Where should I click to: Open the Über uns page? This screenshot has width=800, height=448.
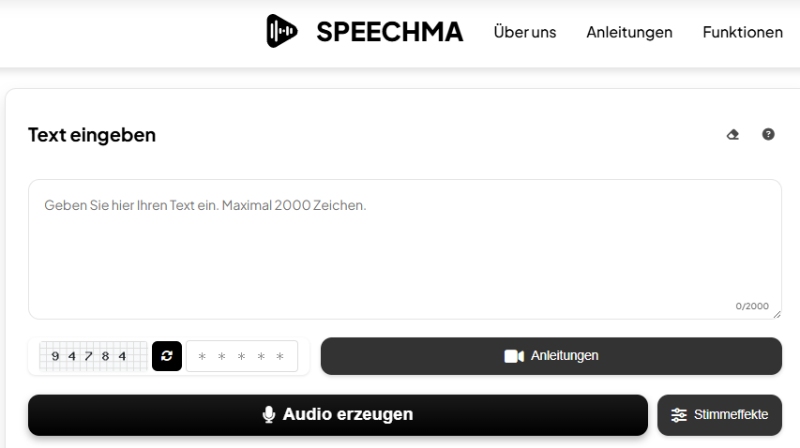(524, 32)
